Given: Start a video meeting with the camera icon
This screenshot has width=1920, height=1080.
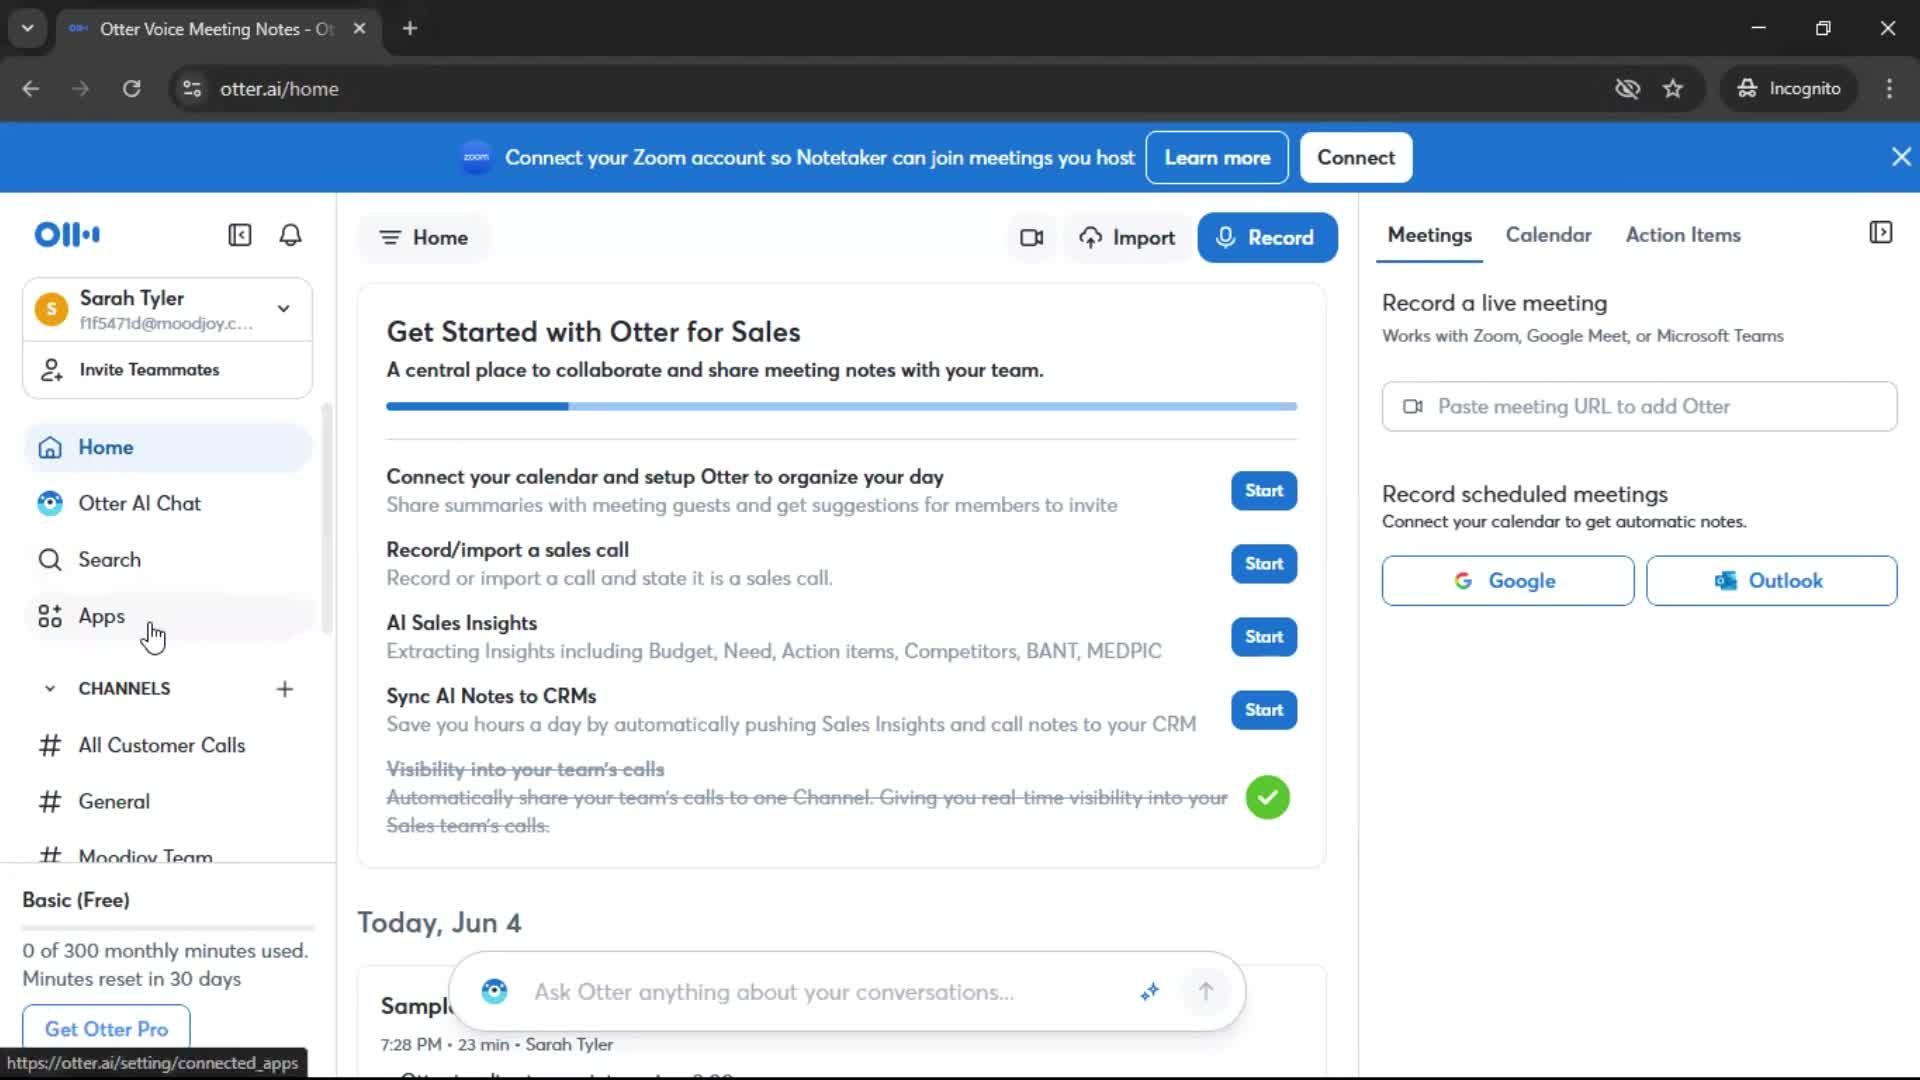Looking at the screenshot, I should click(1031, 238).
